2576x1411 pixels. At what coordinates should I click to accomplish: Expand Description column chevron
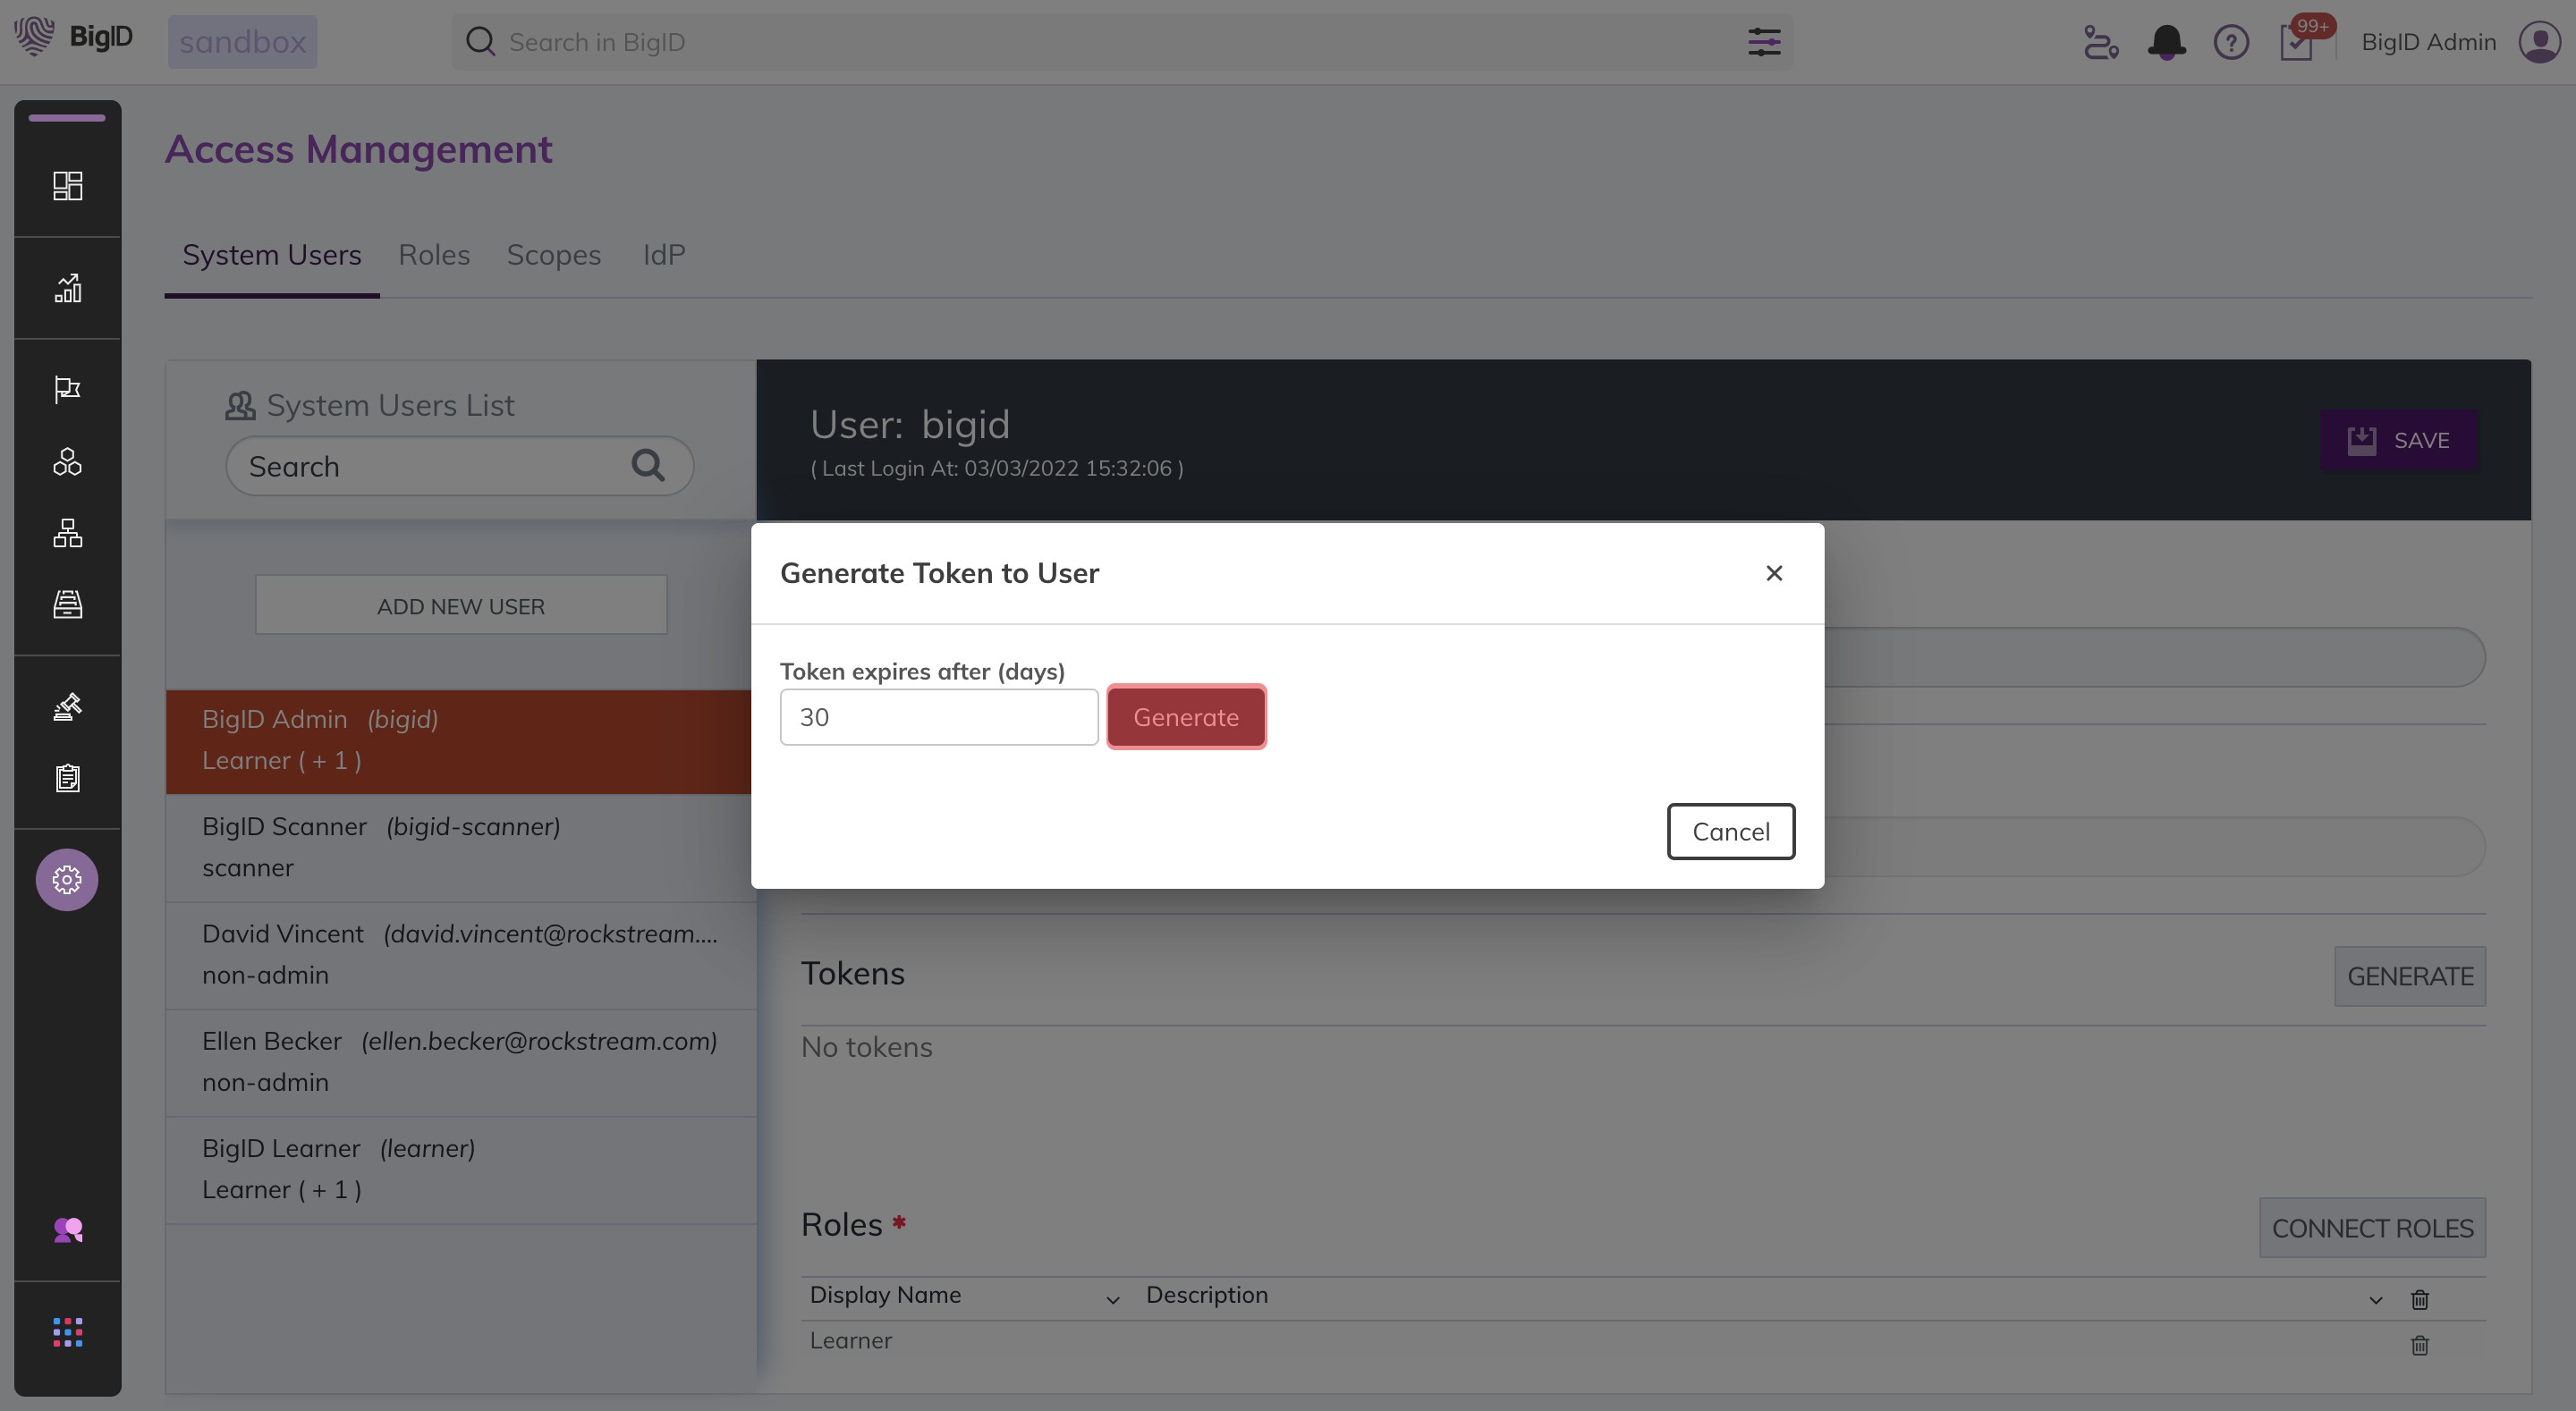point(2375,1300)
